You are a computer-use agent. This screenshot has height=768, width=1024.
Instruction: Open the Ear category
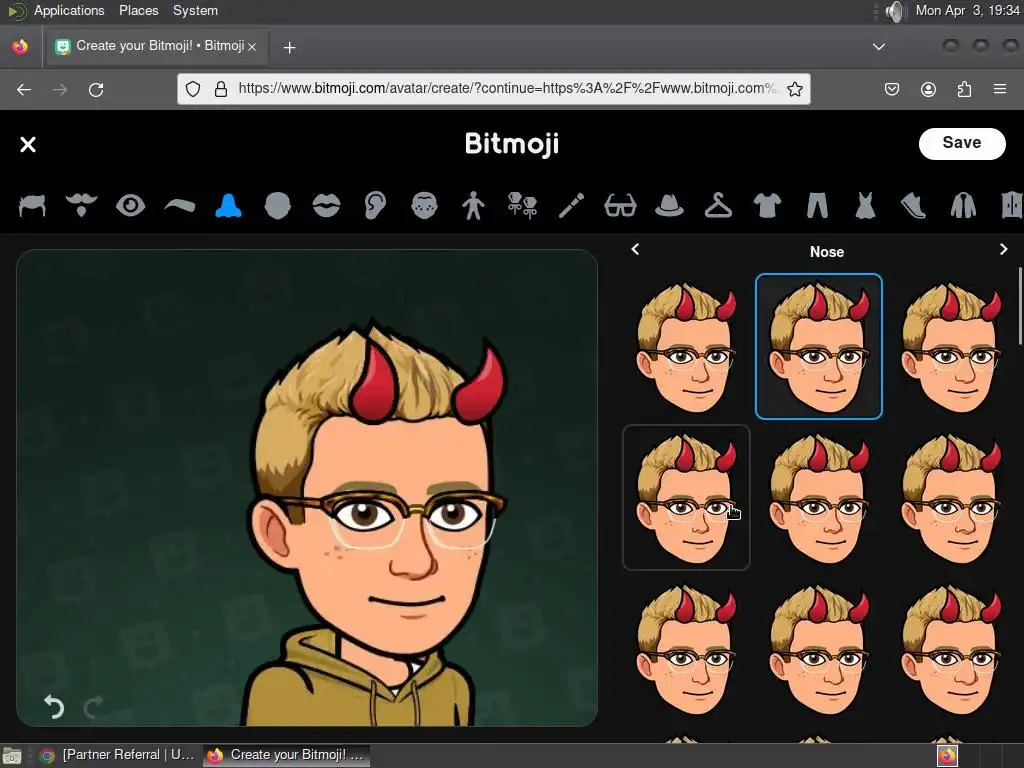click(375, 206)
